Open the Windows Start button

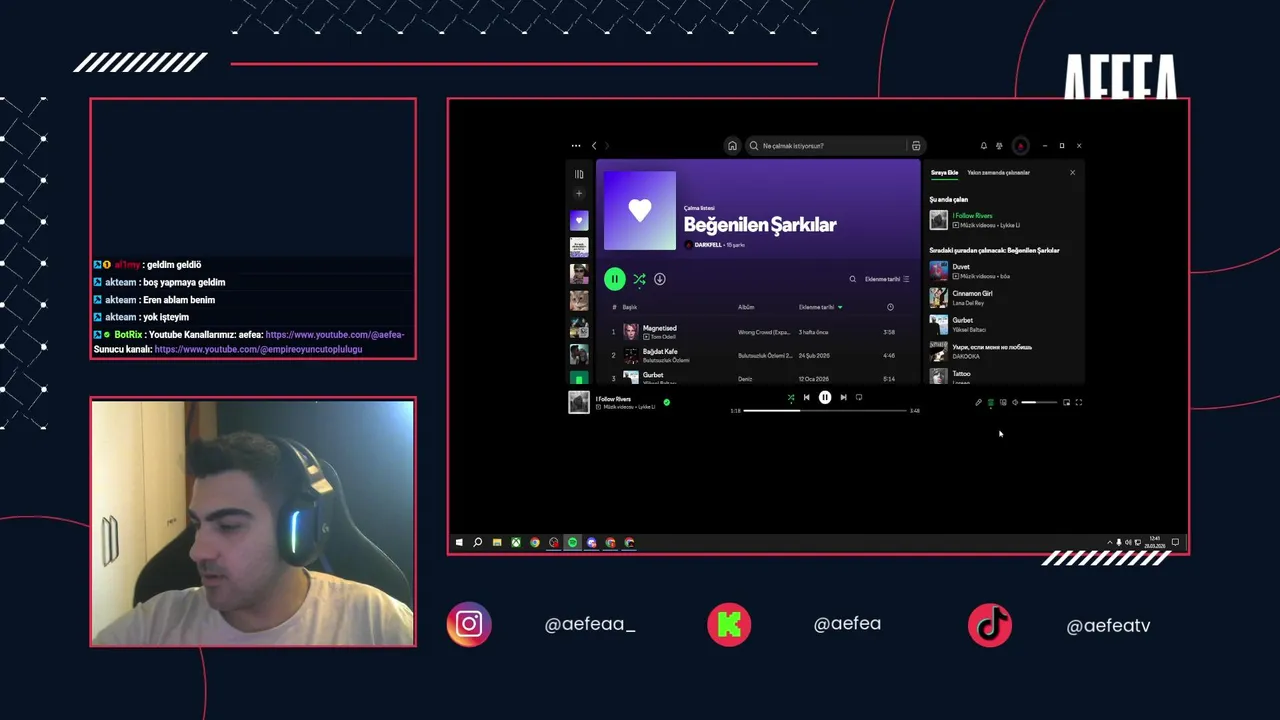[x=459, y=542]
